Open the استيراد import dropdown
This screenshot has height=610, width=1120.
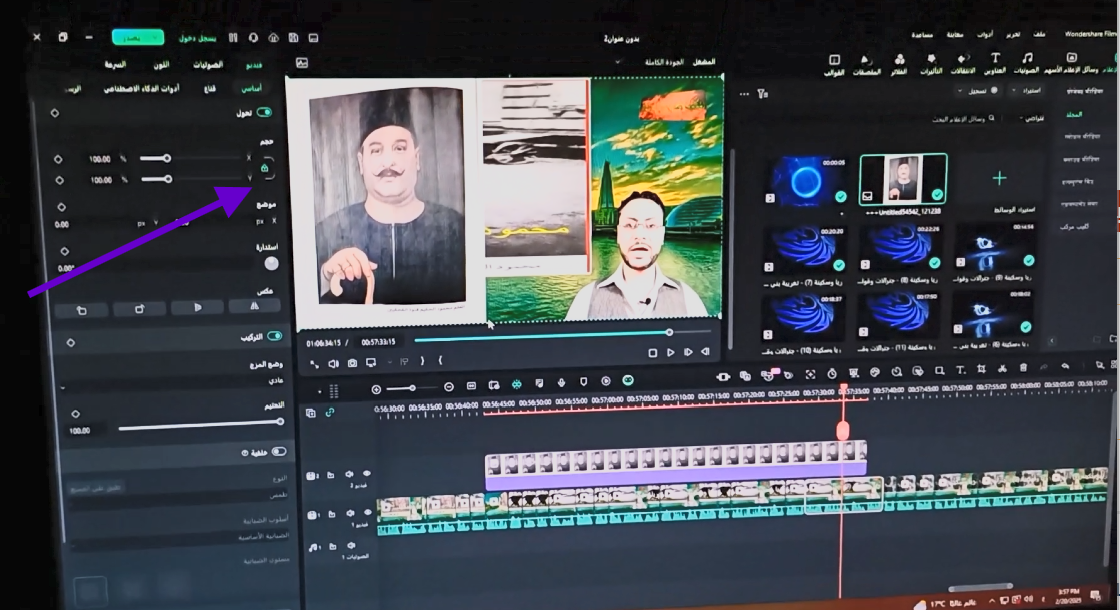tap(1027, 91)
